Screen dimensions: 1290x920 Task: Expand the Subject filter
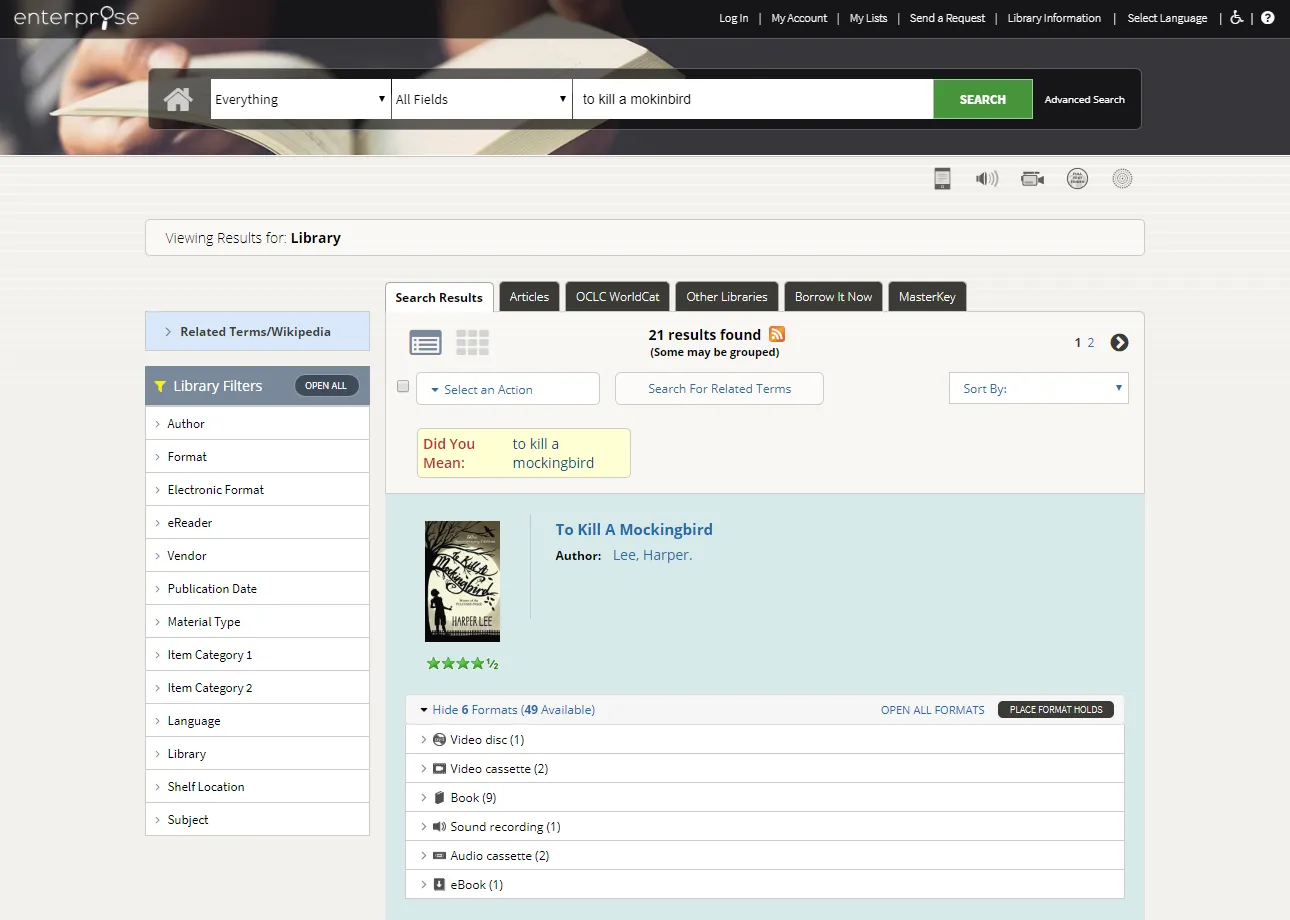257,820
